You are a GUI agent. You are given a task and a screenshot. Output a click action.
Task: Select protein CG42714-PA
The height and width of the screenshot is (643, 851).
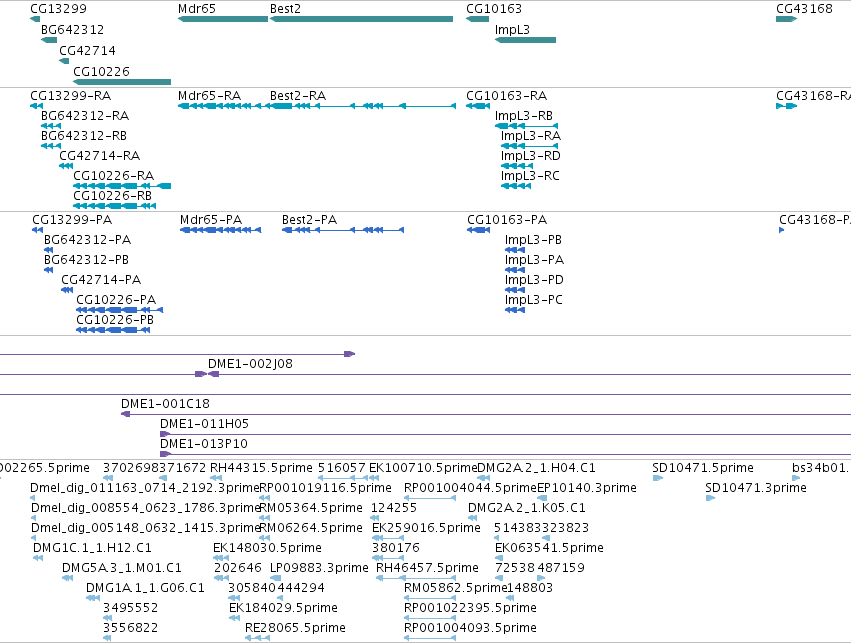coord(67,290)
